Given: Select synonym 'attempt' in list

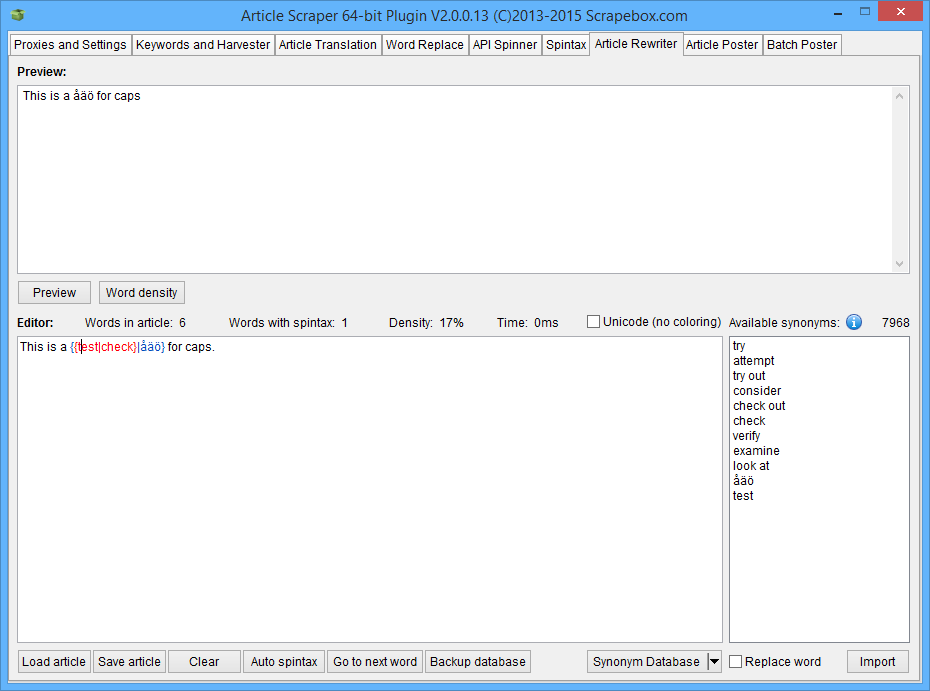Looking at the screenshot, I should (754, 361).
